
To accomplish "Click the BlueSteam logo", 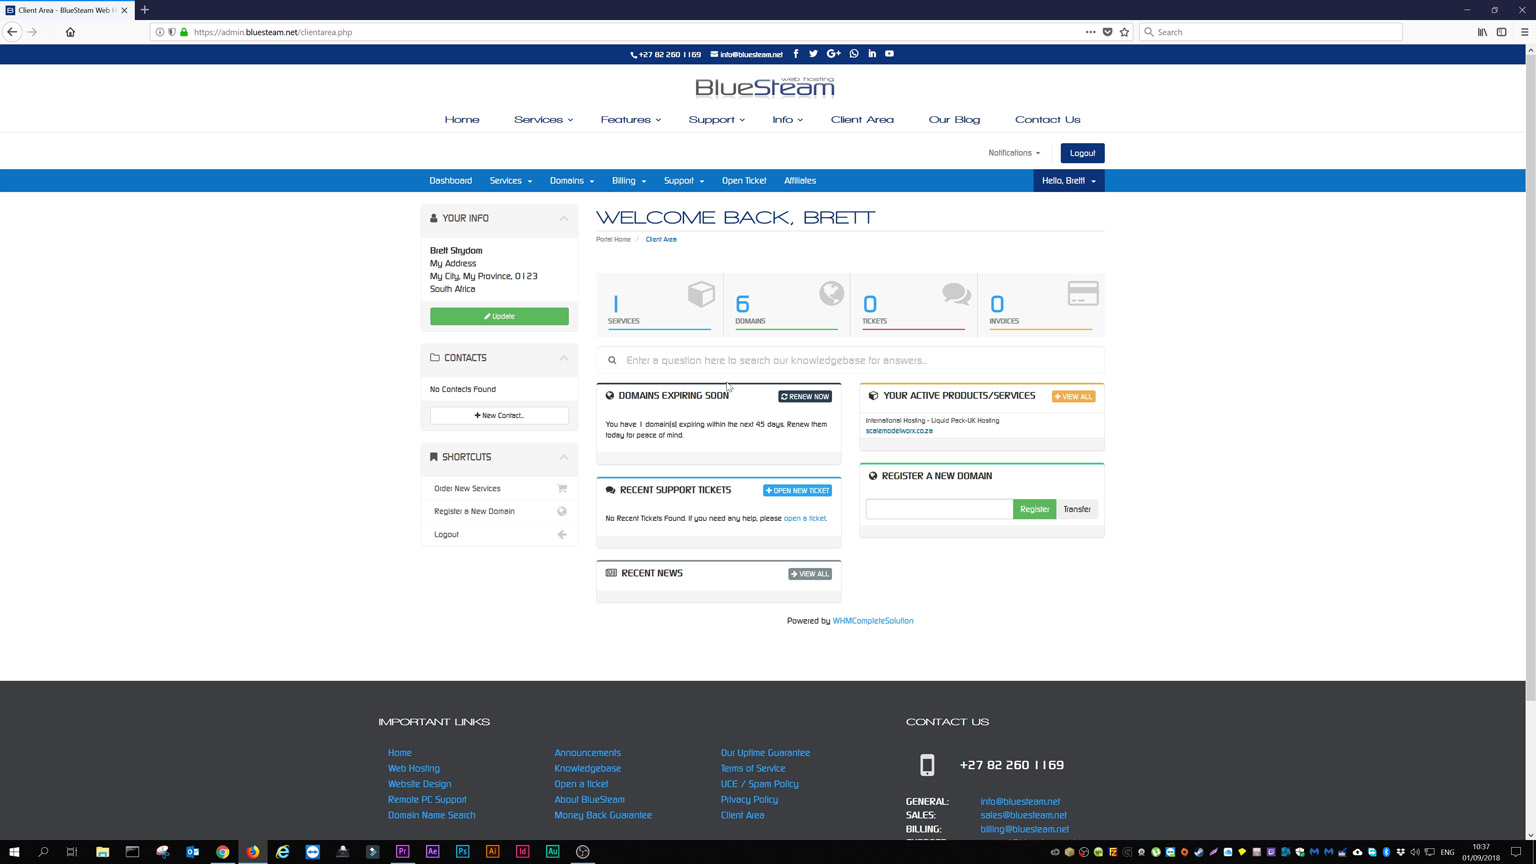I will point(765,87).
